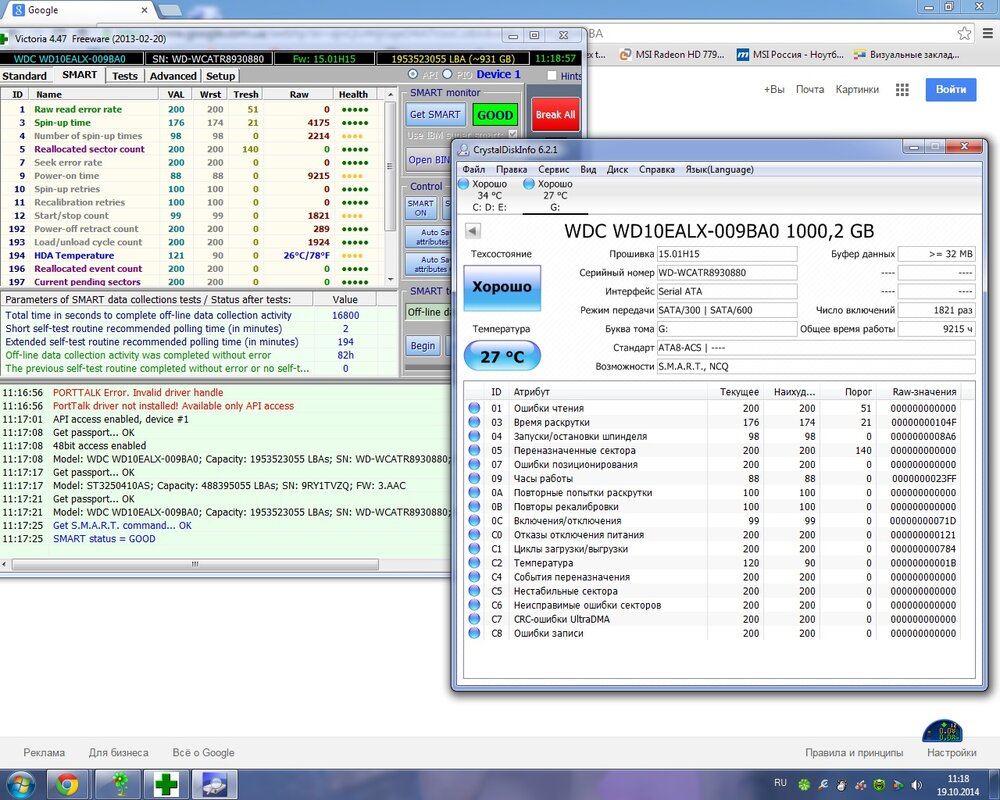Click the status circle for Ошибки чтения

click(x=474, y=408)
